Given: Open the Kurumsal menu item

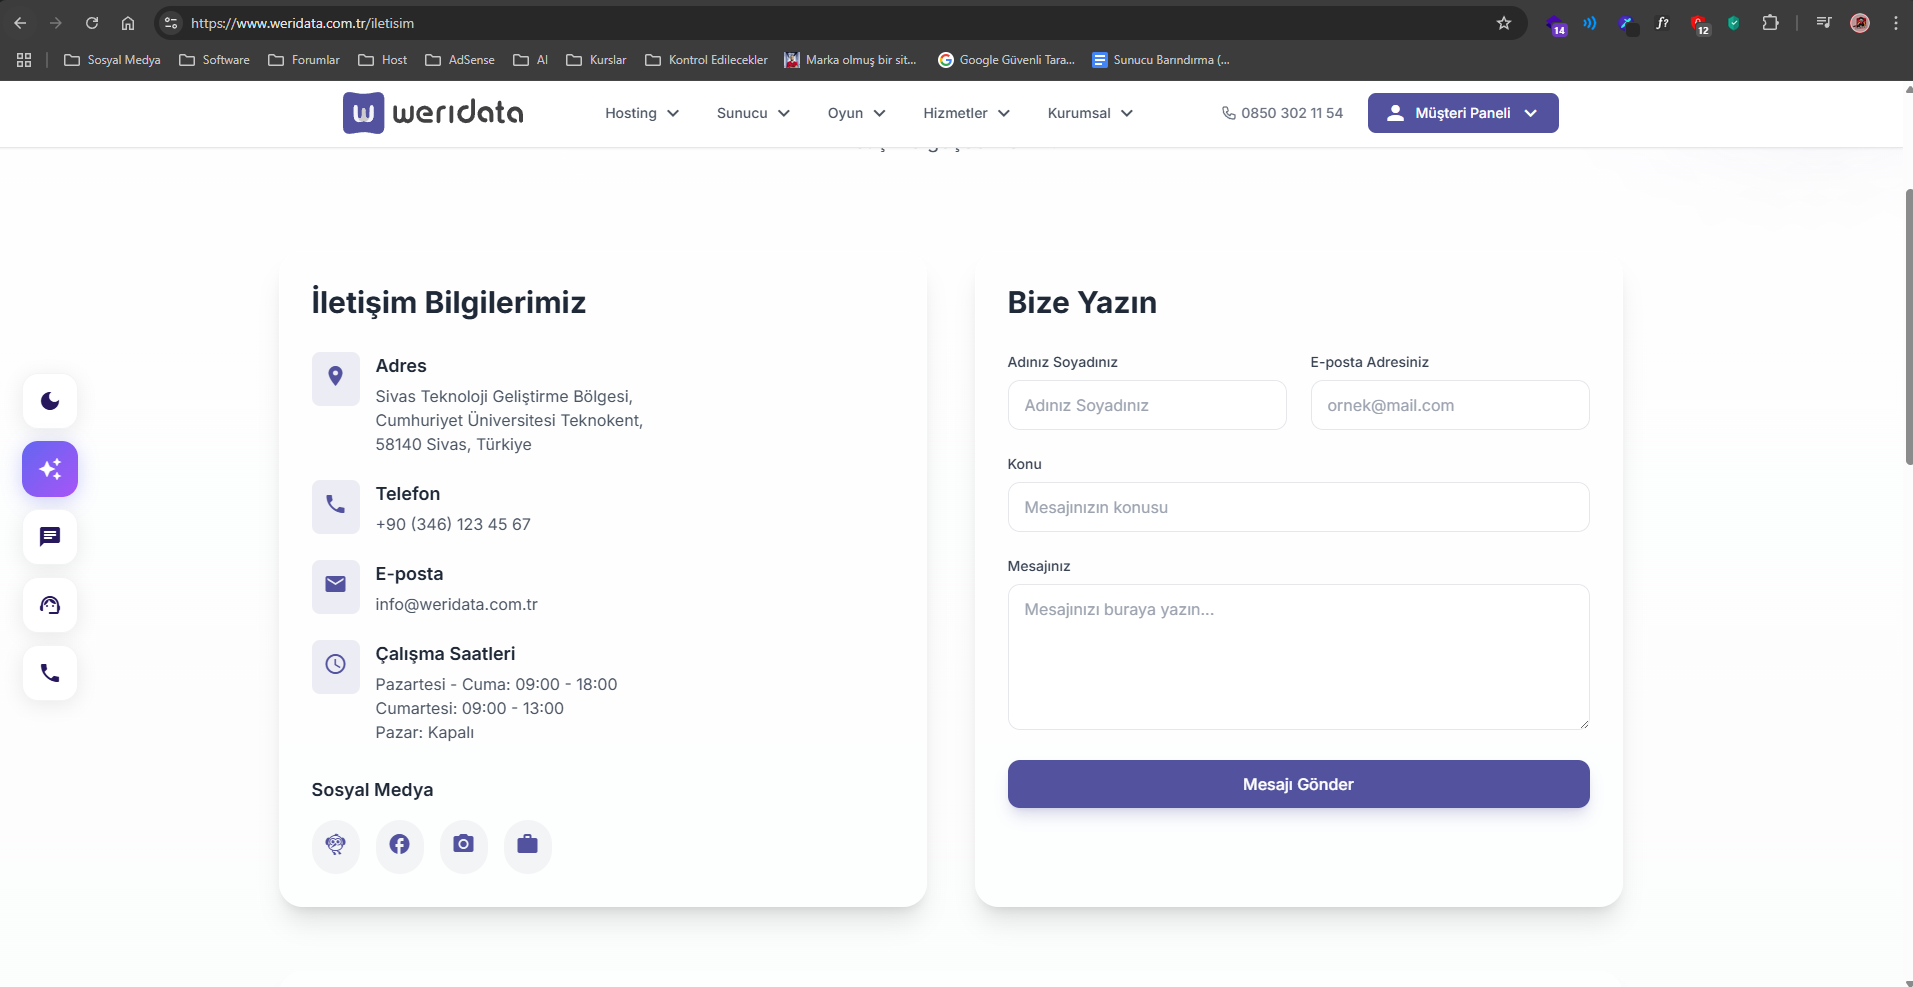Looking at the screenshot, I should point(1090,113).
